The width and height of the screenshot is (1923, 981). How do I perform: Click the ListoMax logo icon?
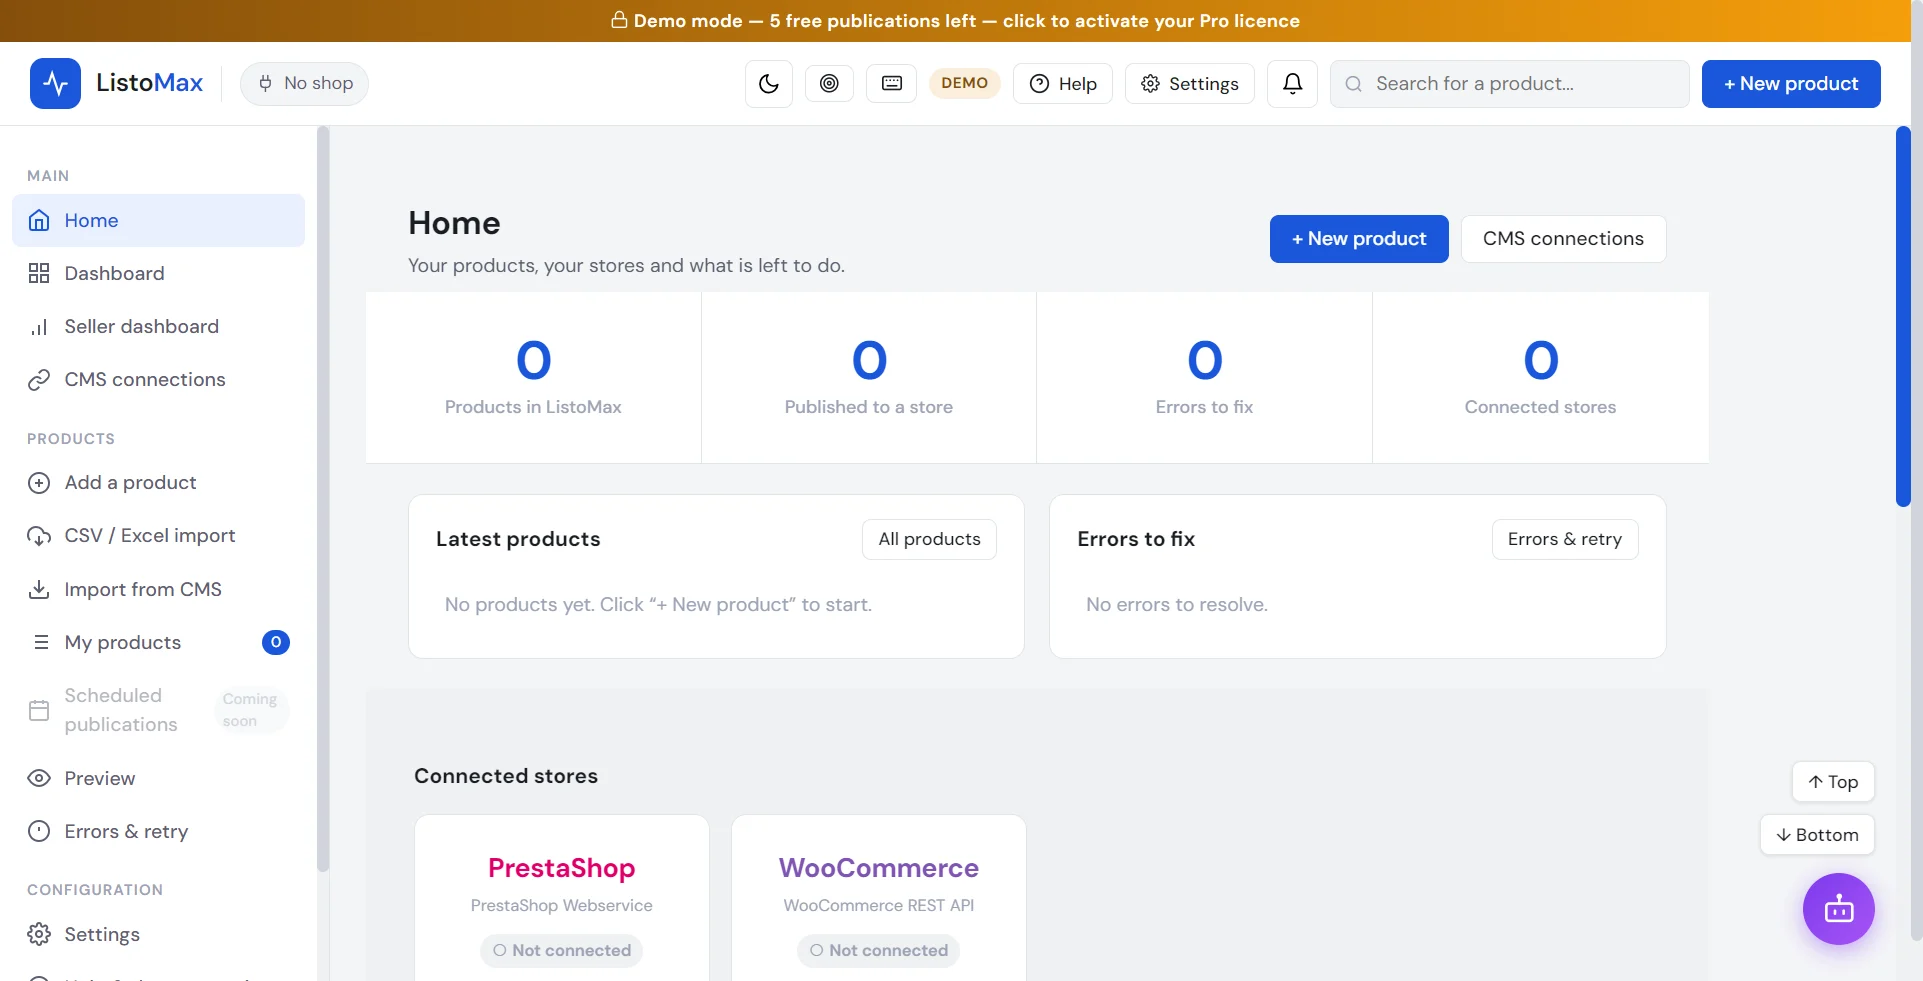[55, 83]
